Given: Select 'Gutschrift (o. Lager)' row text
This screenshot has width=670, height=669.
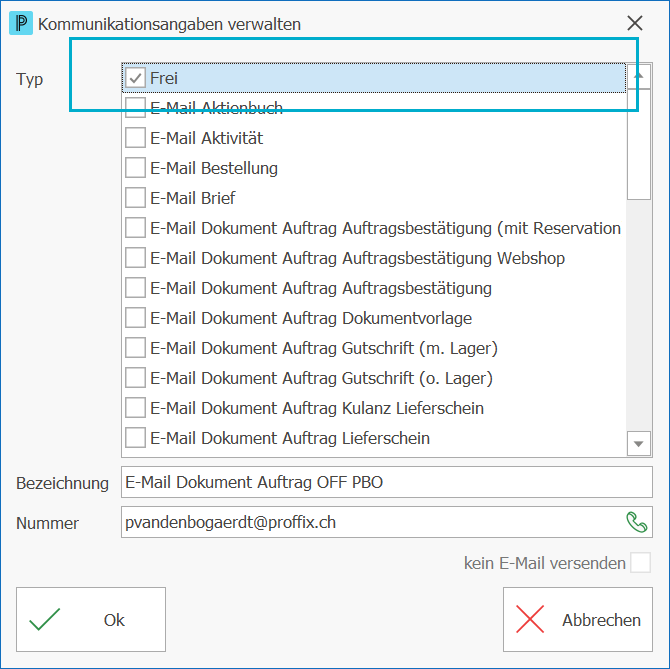Looking at the screenshot, I should [x=417, y=379].
